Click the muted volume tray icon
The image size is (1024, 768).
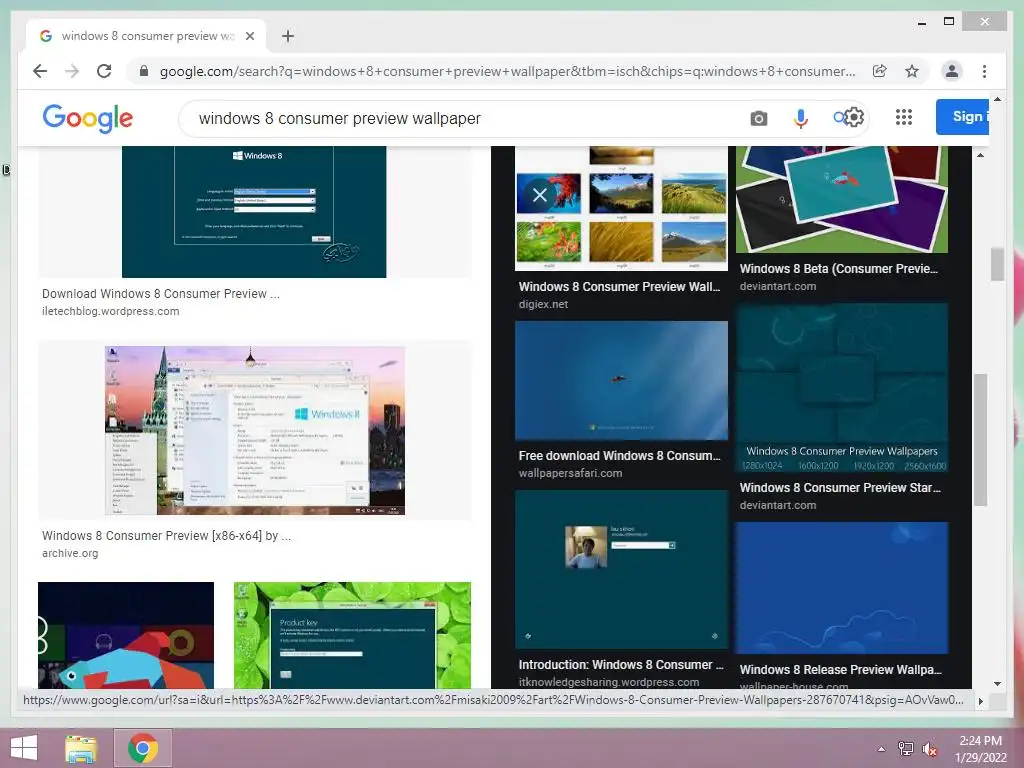pos(929,749)
